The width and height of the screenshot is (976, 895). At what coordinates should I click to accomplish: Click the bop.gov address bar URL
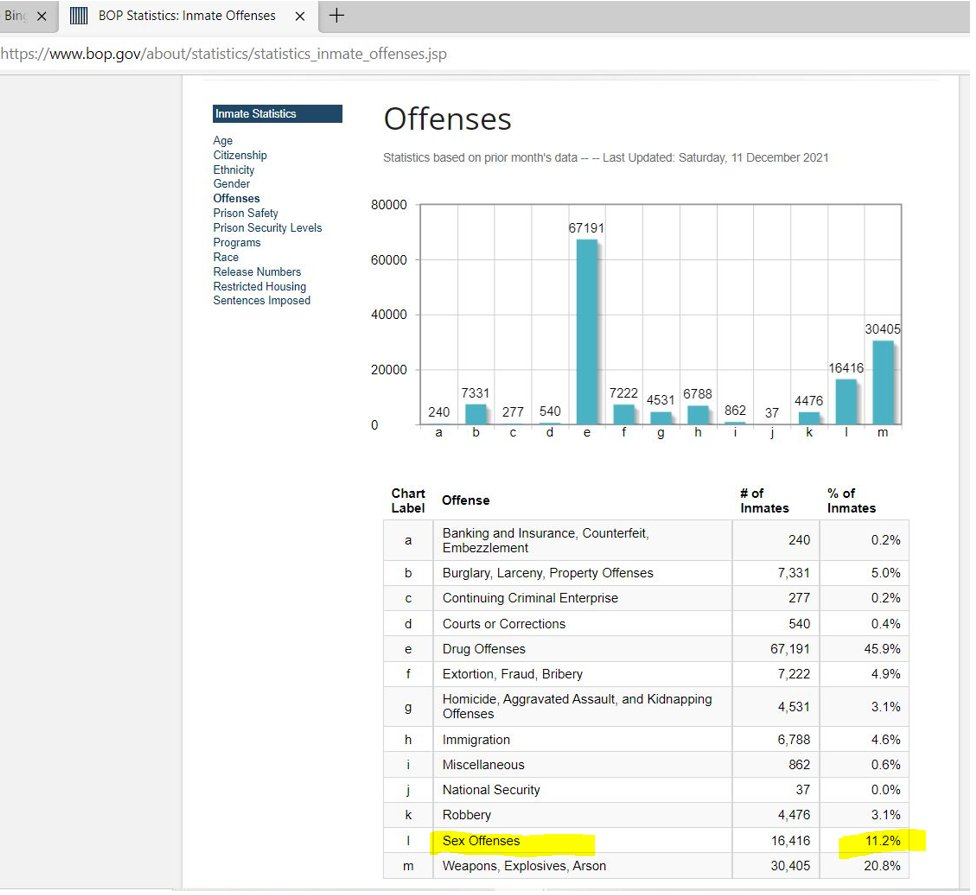pyautogui.click(x=223, y=54)
